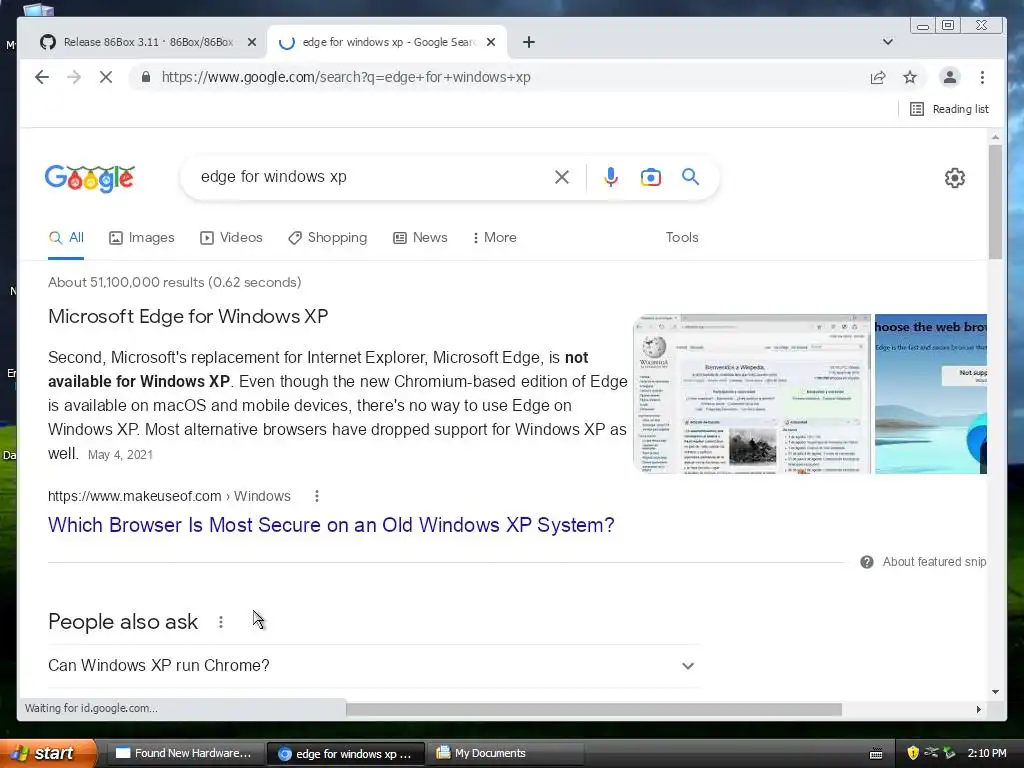This screenshot has width=1024, height=768.
Task: Open the Chrome three-dot menu
Action: 982,77
